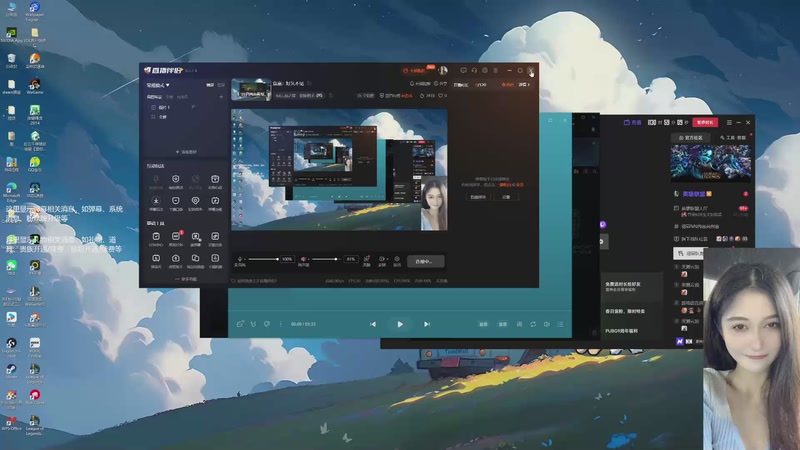Click the 添加素材 add source button

click(x=186, y=152)
